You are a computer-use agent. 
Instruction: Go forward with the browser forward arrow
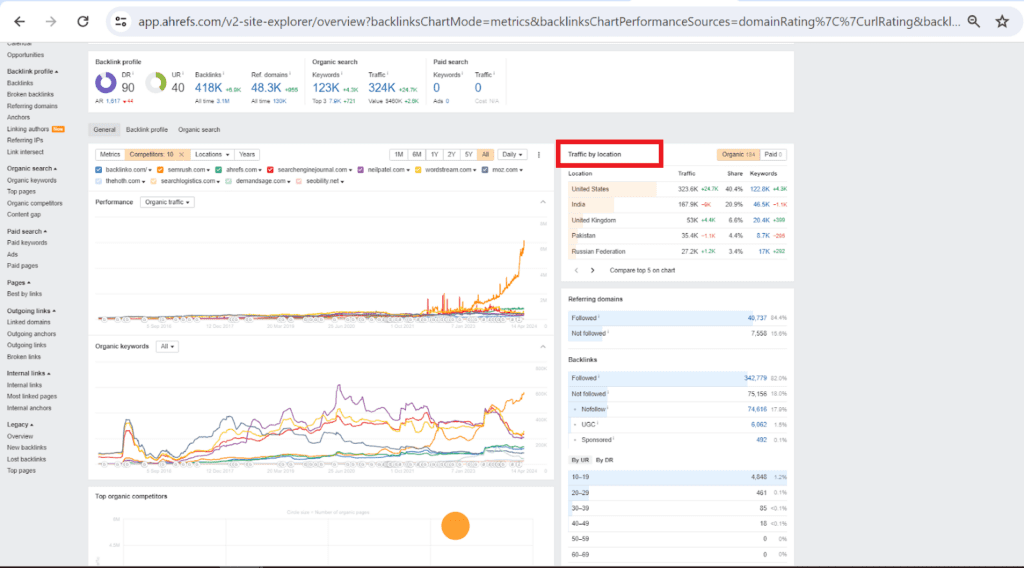coord(51,22)
